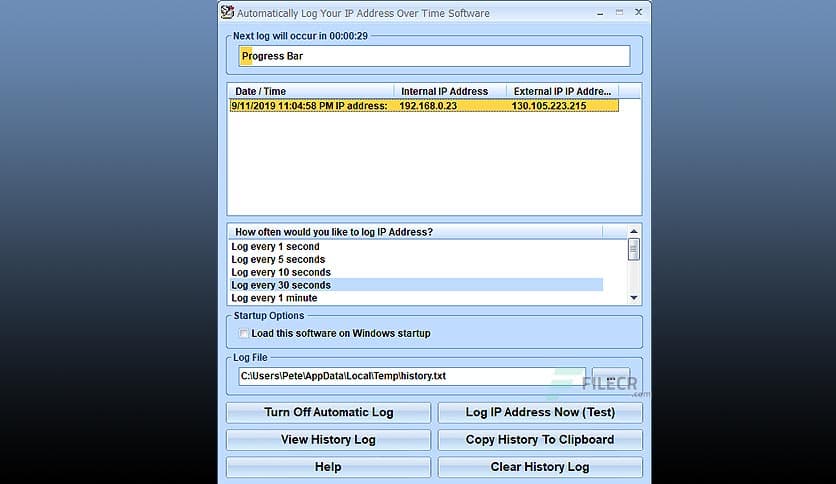Click Log IP Address Now (Test)
Viewport: 836px width, 484px height.
pos(540,412)
